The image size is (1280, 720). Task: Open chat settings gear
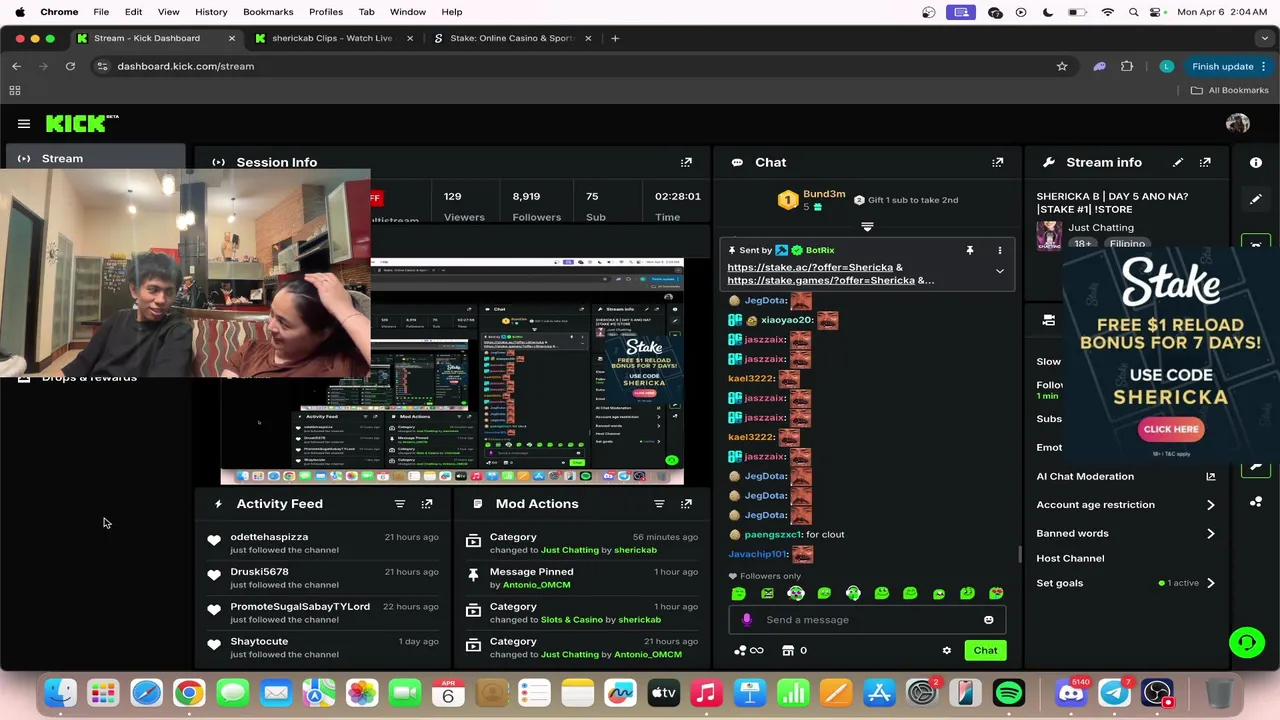click(946, 651)
